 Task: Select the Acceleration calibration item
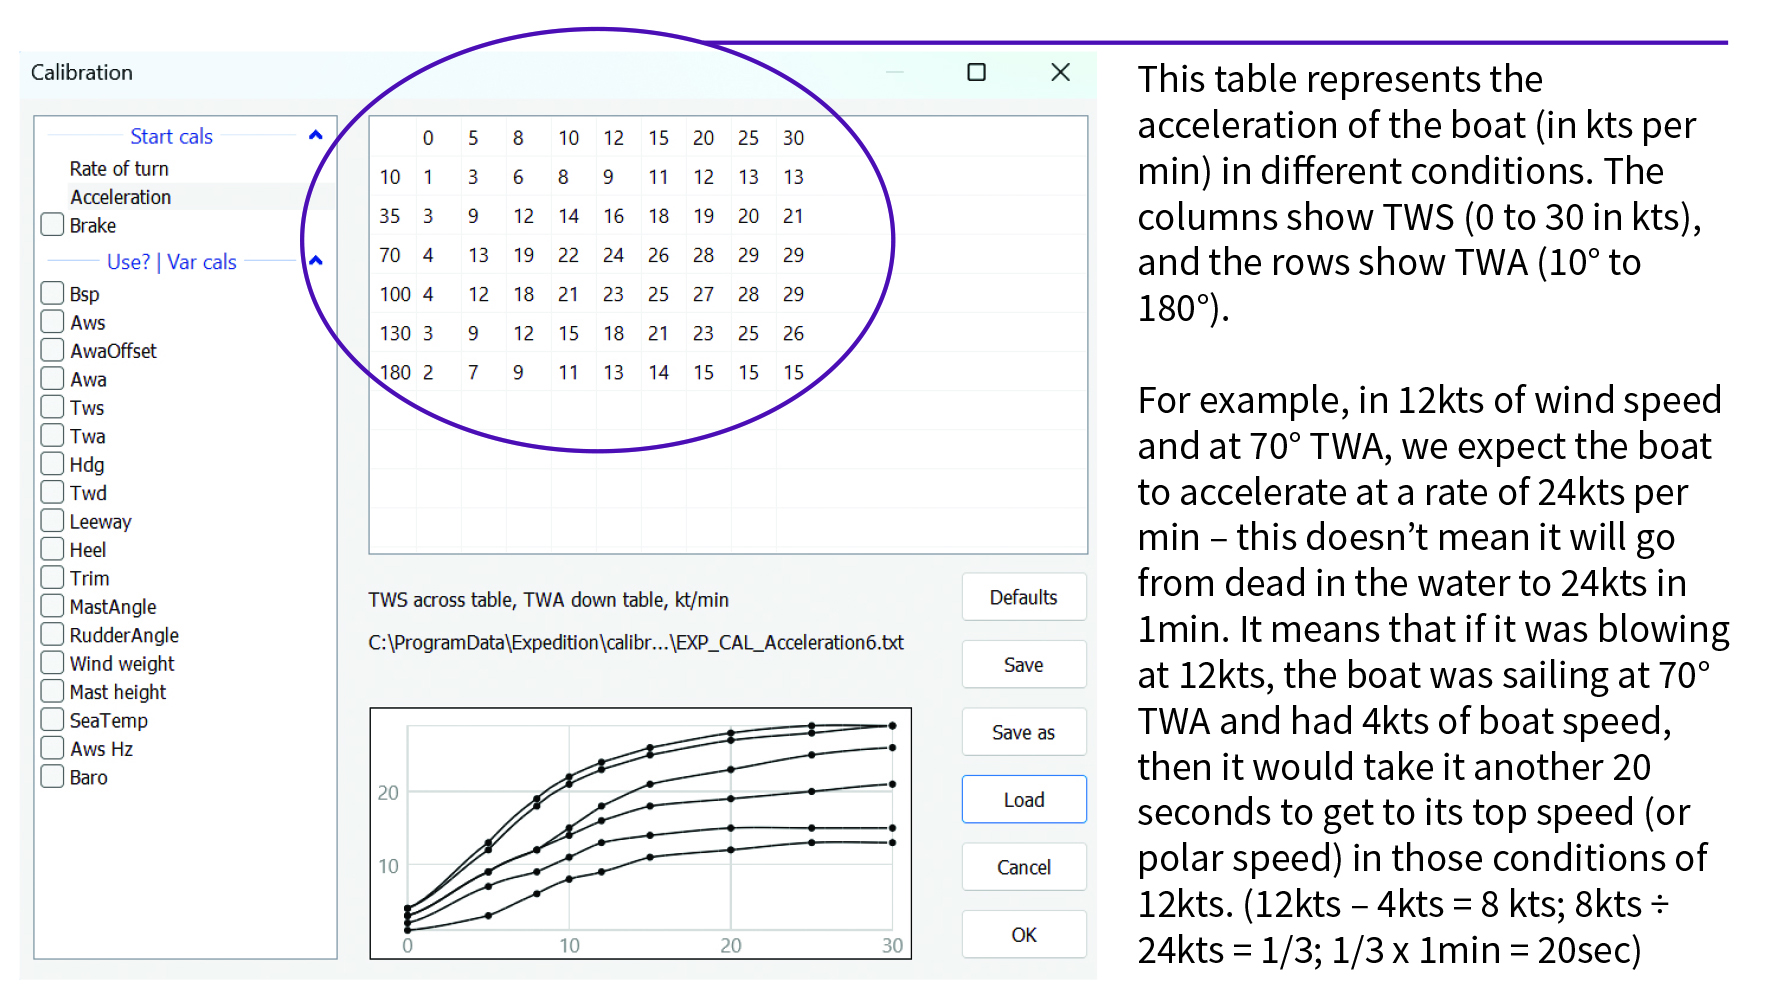pos(121,197)
